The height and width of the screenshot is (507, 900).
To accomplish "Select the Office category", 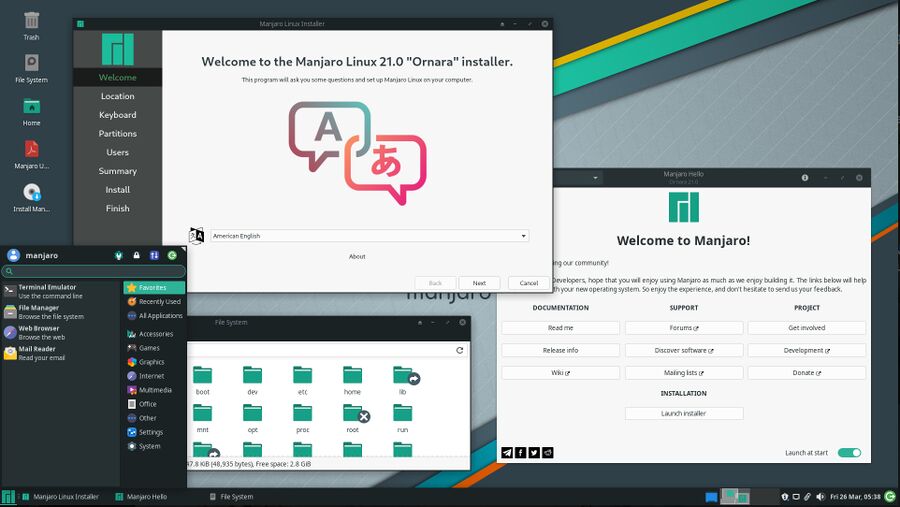I will point(154,404).
